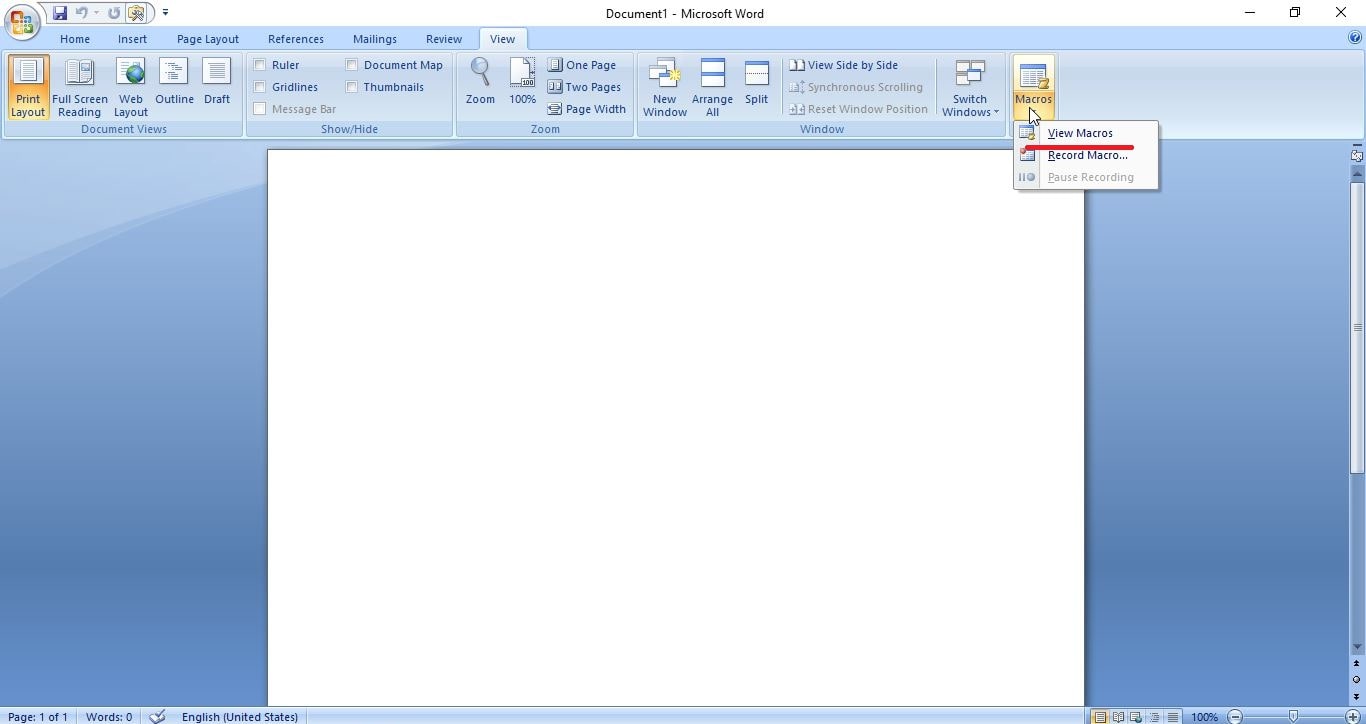Switch to Draft view in ribbon
The width and height of the screenshot is (1366, 724).
(217, 82)
